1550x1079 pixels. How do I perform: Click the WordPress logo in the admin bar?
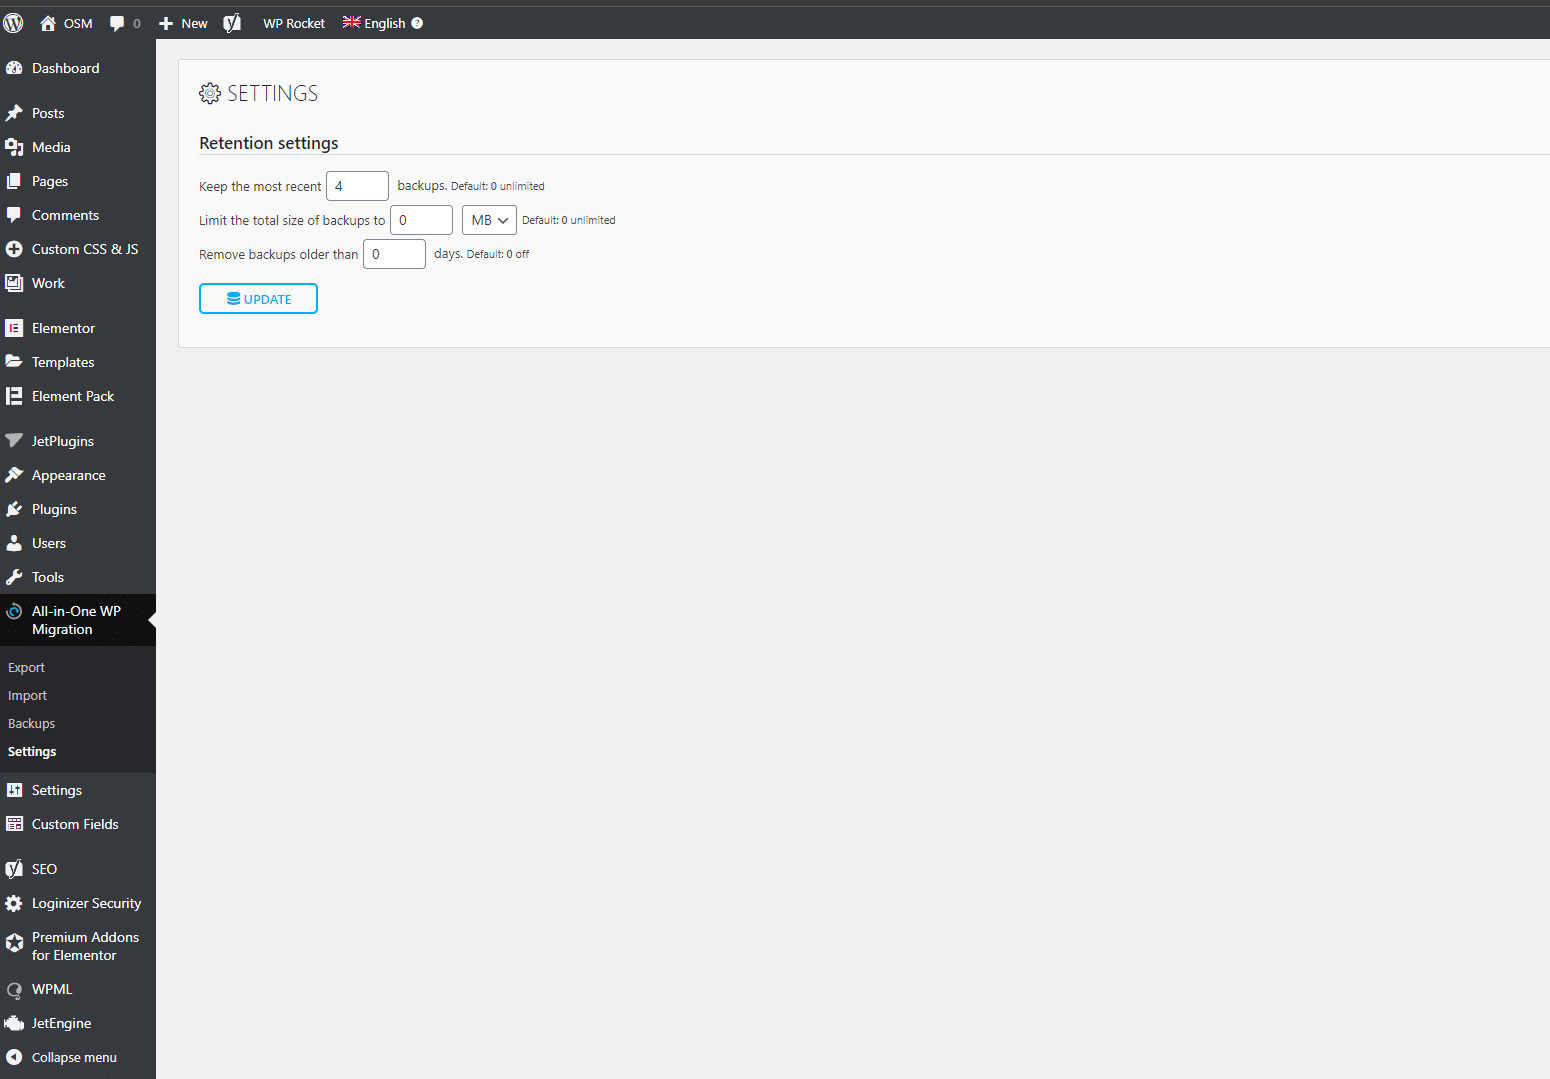pyautogui.click(x=13, y=22)
